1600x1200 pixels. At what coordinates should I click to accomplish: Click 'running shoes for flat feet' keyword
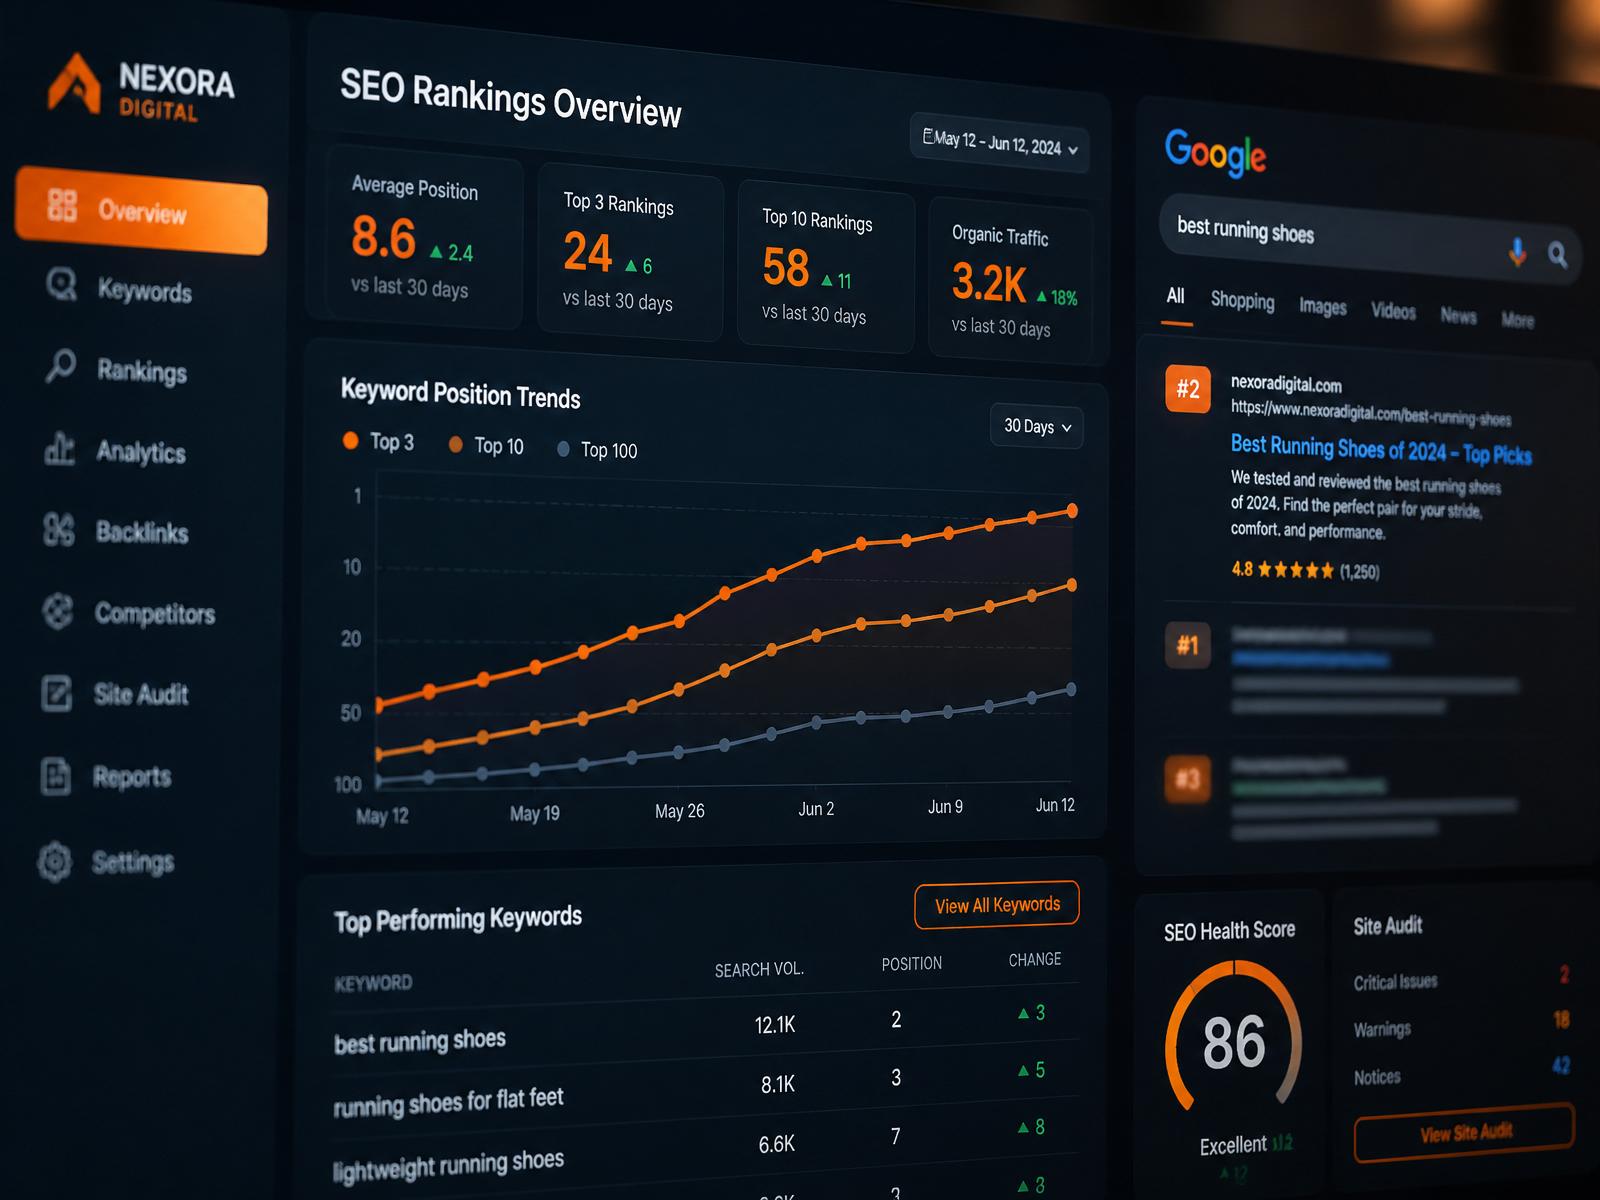click(448, 1101)
